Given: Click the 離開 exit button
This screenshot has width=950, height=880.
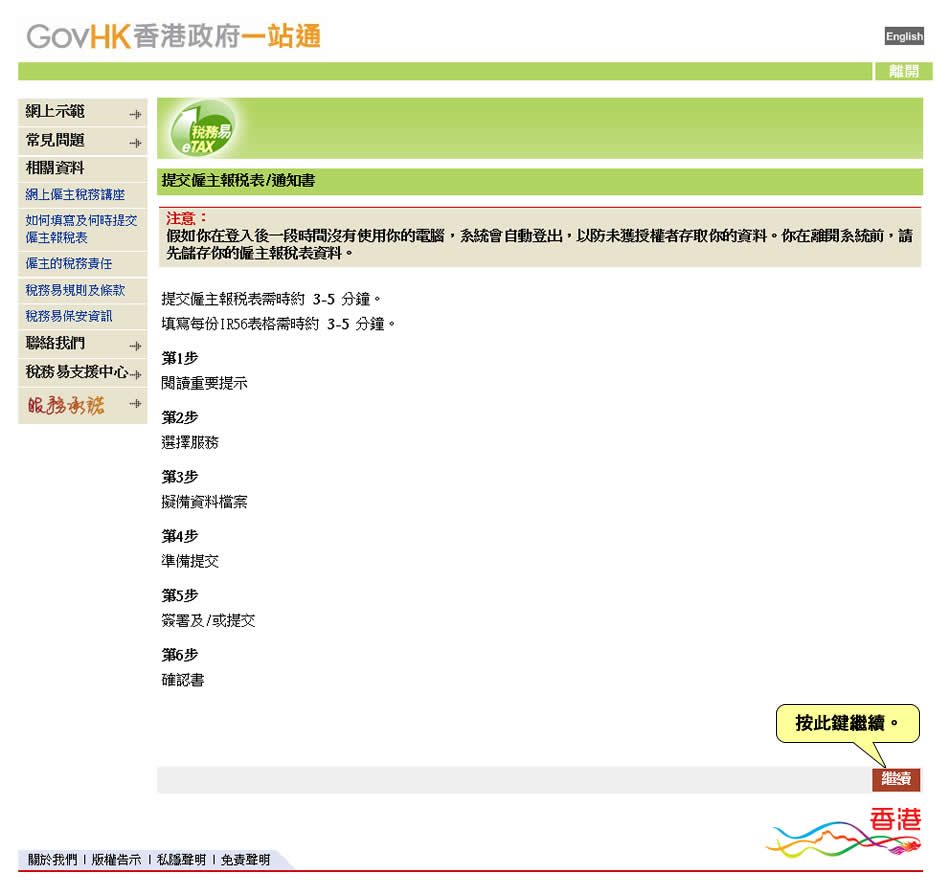Looking at the screenshot, I should (x=903, y=71).
